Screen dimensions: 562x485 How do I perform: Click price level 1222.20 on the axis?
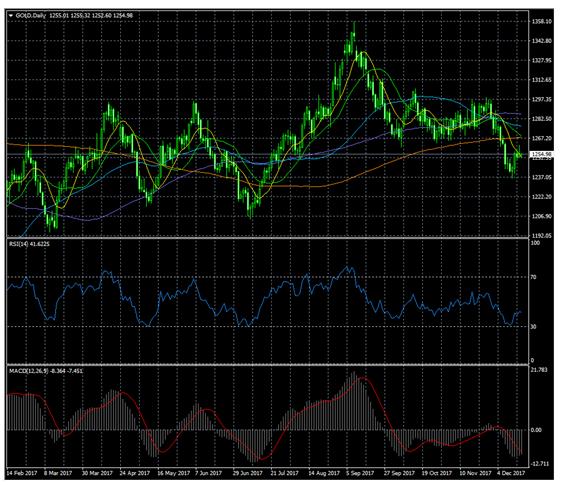542,197
